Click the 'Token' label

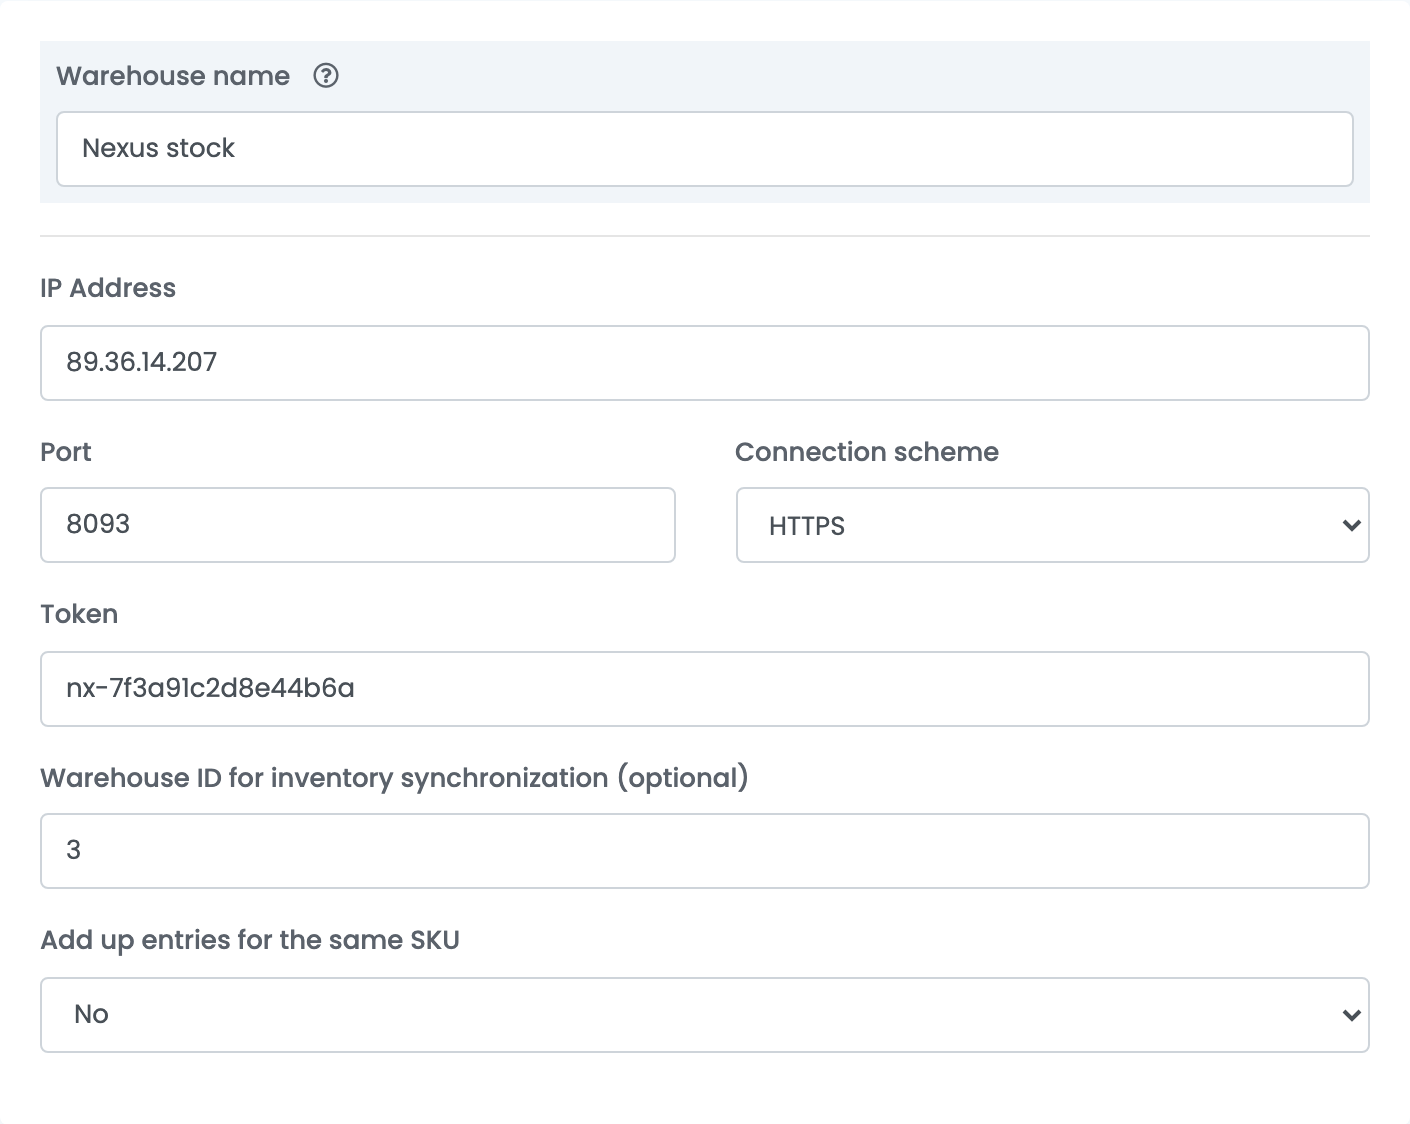[x=79, y=614]
